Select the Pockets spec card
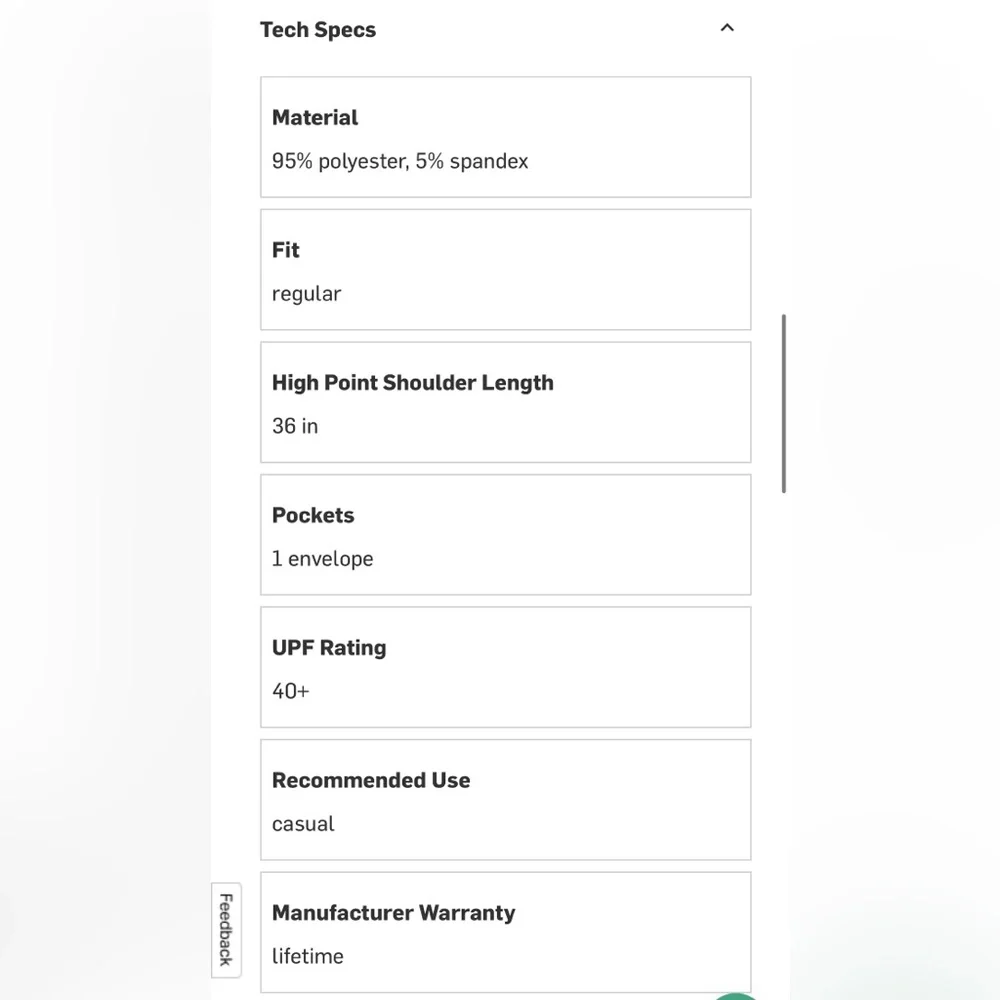The height and width of the screenshot is (1000, 1000). 506,534
